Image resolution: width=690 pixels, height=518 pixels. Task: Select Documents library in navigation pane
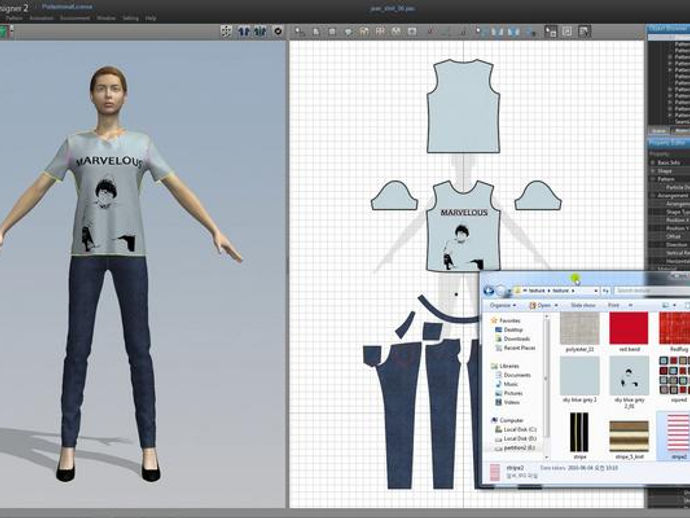click(x=513, y=375)
